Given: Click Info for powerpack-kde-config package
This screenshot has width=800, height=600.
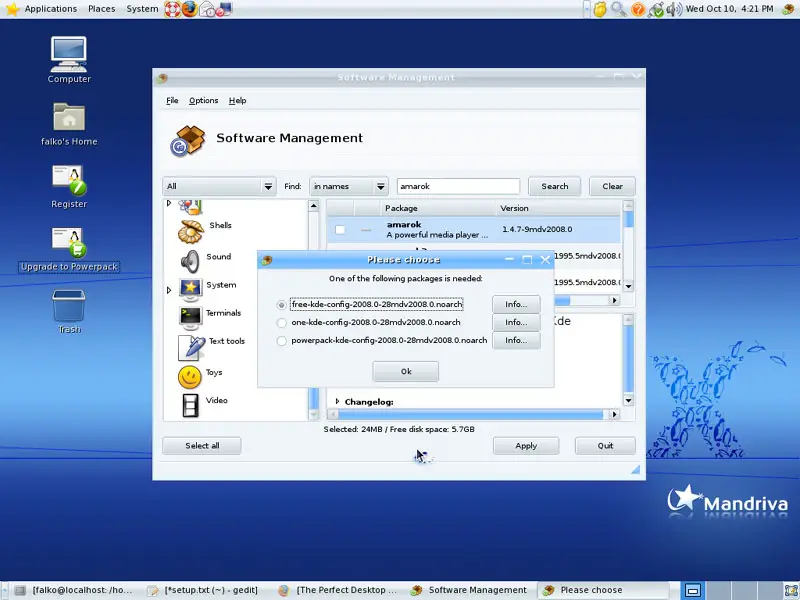Looking at the screenshot, I should point(516,340).
